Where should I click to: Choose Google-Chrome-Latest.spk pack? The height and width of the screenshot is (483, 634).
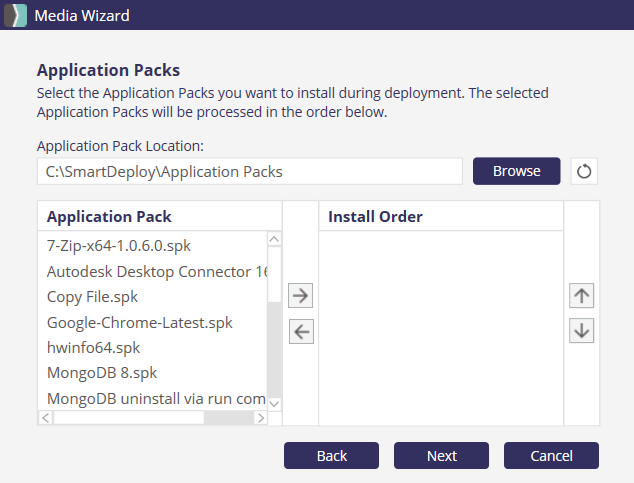[139, 323]
